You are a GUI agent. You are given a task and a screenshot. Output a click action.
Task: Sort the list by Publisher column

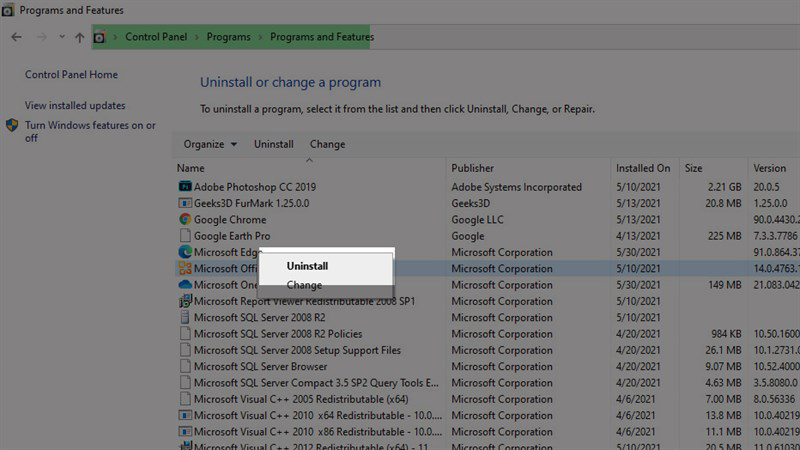[x=473, y=168]
